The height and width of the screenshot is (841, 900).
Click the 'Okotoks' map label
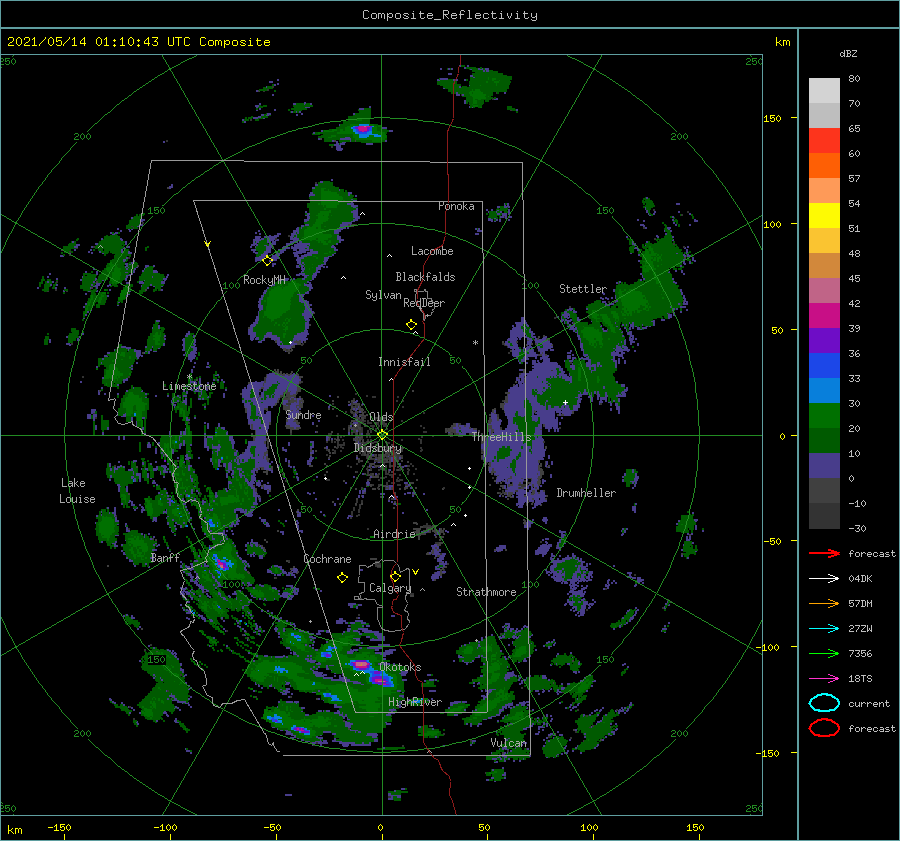pyautogui.click(x=400, y=667)
